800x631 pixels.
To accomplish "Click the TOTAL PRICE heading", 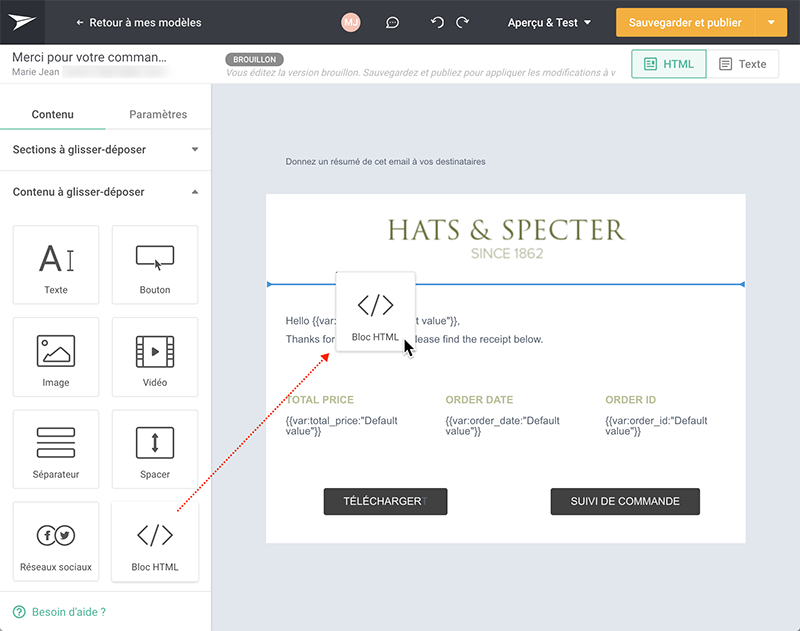I will coord(320,400).
